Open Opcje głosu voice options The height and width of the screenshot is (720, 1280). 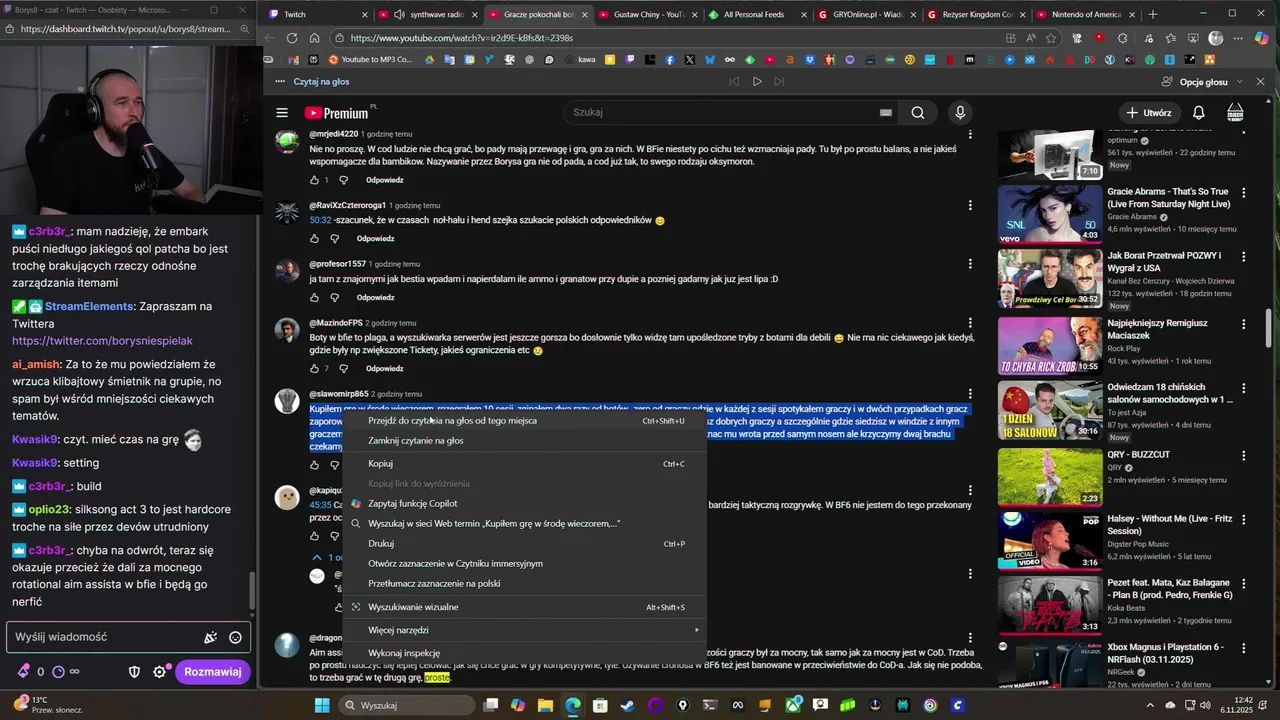click(x=1203, y=82)
